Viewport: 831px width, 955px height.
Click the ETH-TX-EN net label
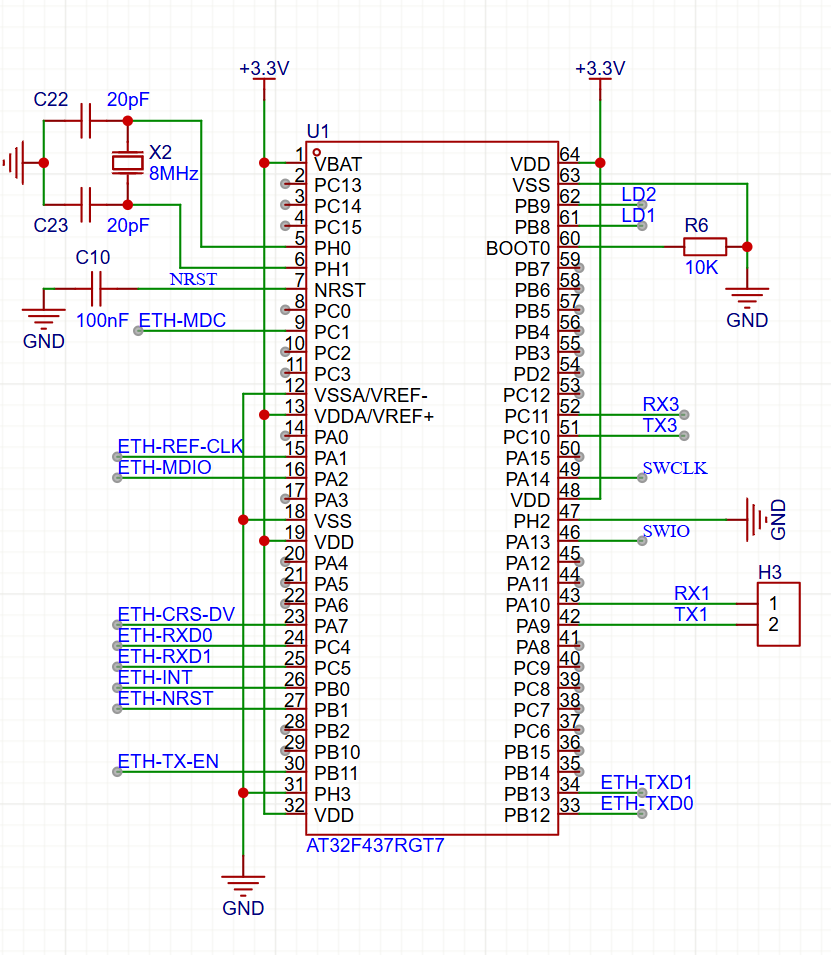pyautogui.click(x=168, y=761)
